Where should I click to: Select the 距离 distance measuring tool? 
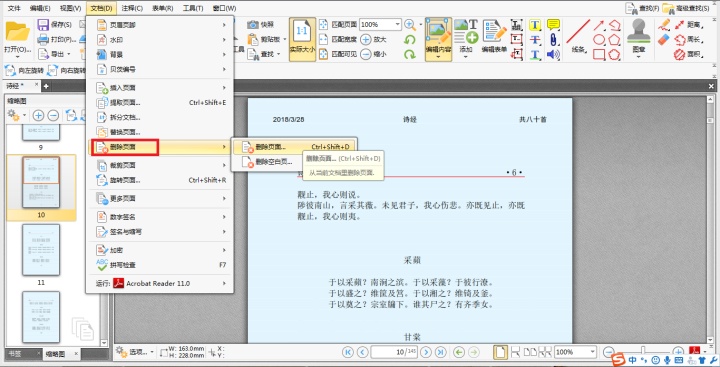pos(689,25)
